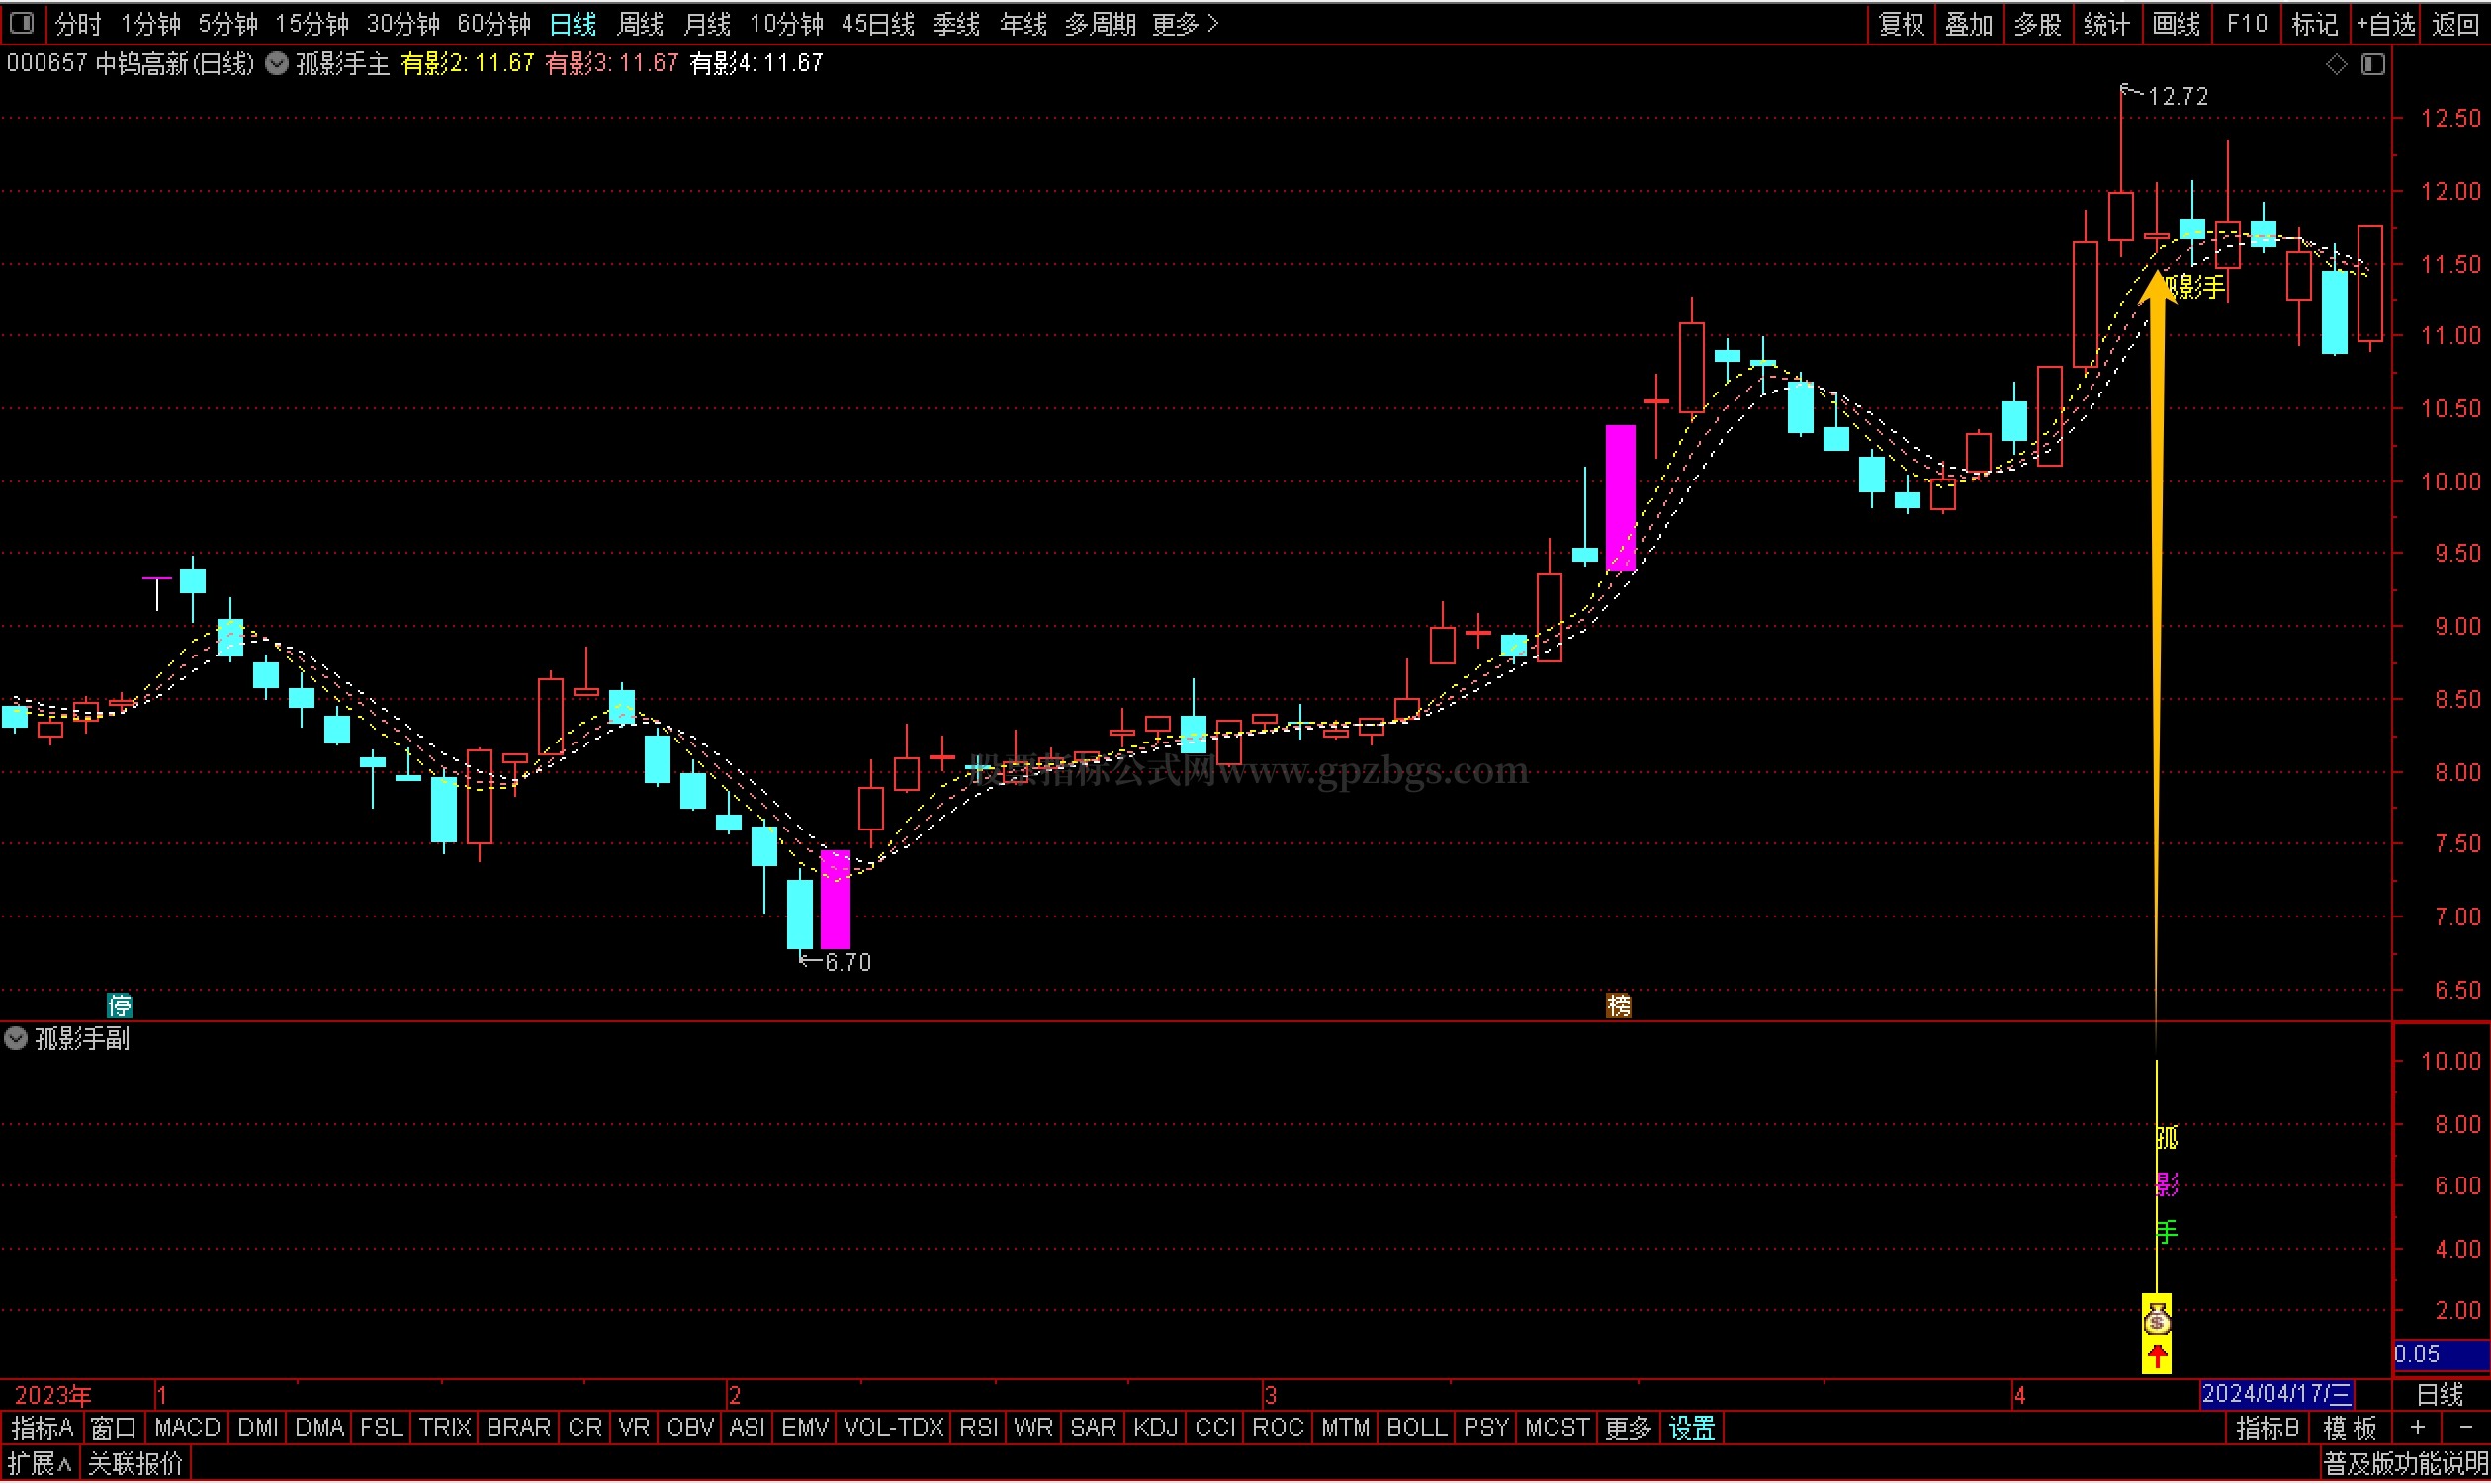
Task: Toggle the 扩展 expand panel control
Action: [40, 1465]
